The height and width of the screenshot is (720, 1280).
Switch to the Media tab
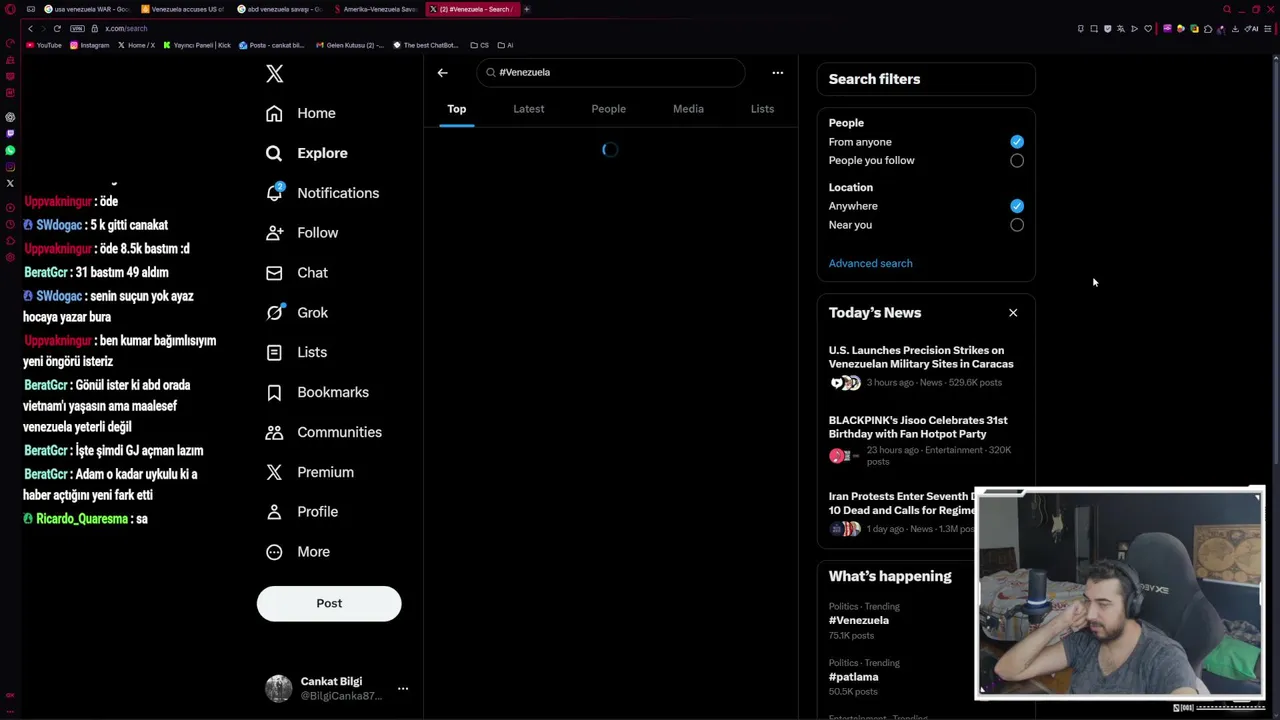click(688, 109)
